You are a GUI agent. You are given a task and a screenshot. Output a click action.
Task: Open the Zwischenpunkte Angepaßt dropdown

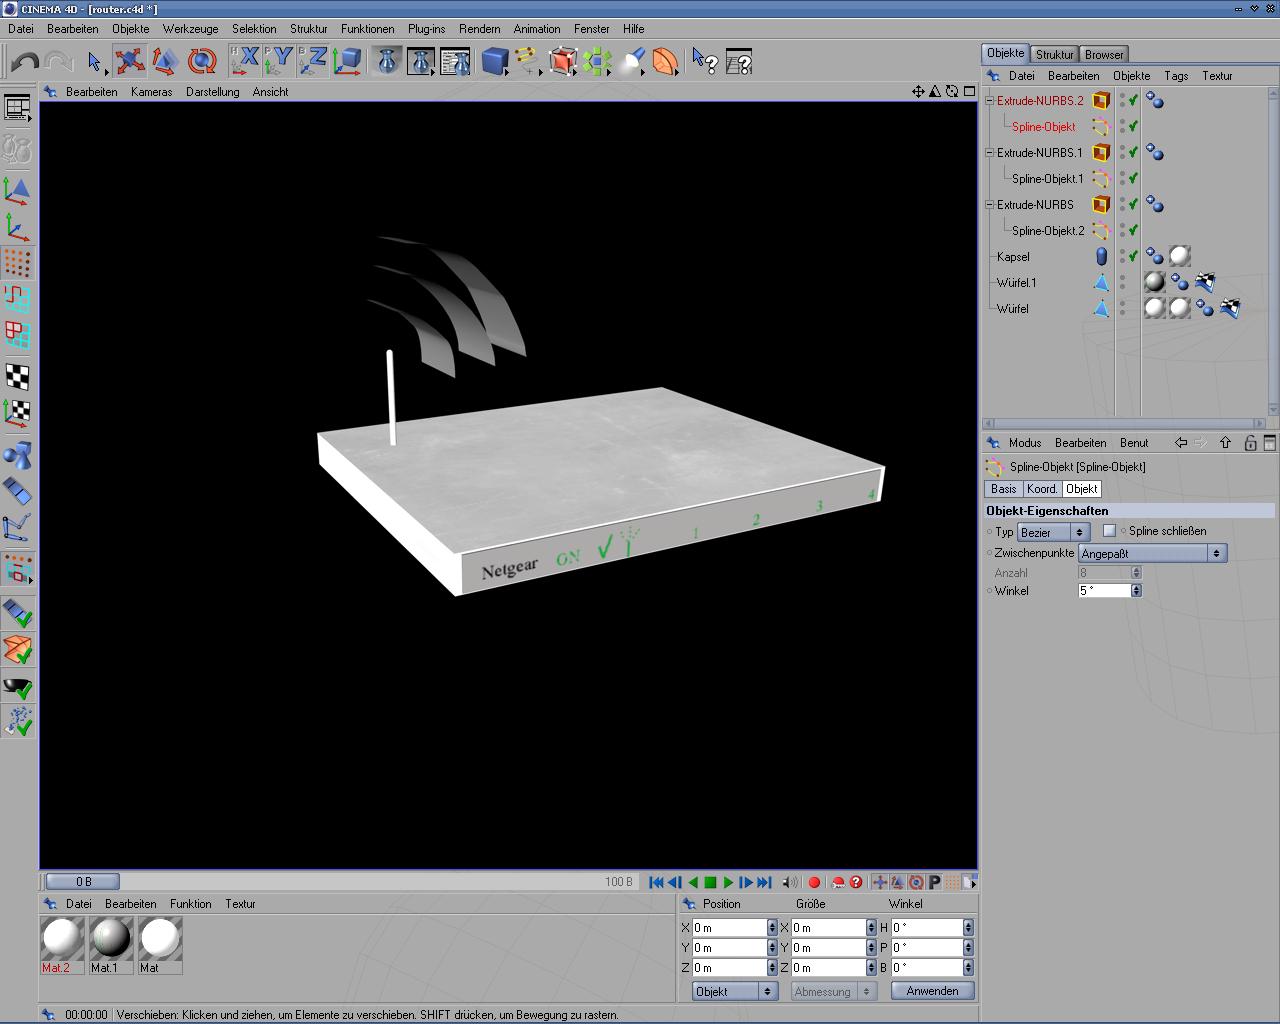pos(1152,553)
